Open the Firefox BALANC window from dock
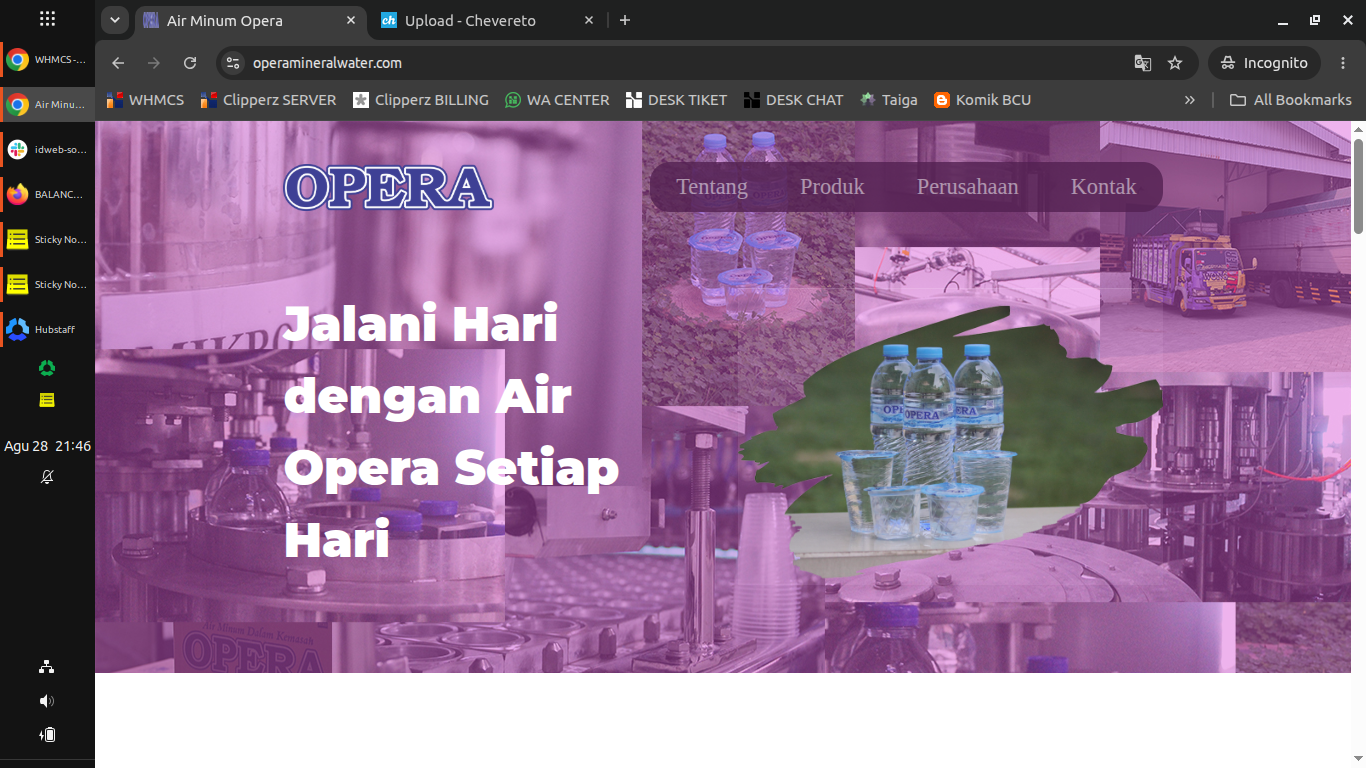The height and width of the screenshot is (768, 1366). point(47,195)
